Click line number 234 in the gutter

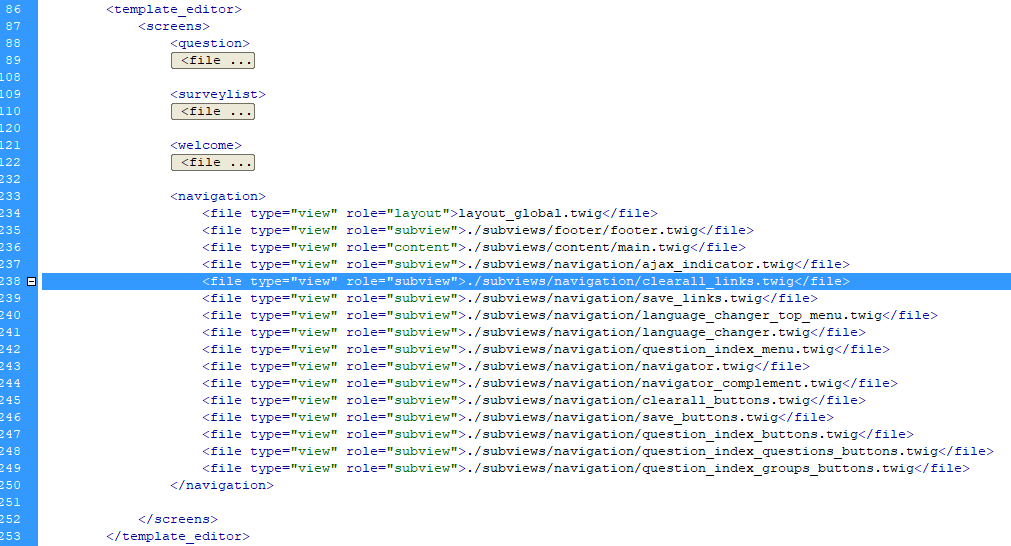point(12,213)
